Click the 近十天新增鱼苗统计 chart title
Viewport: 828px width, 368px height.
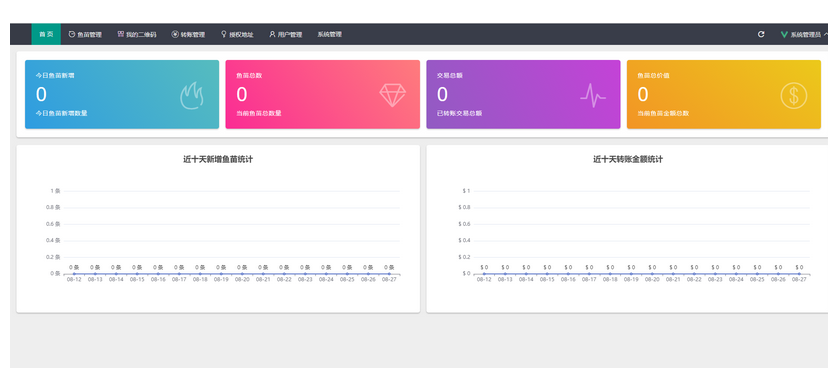tap(218, 159)
